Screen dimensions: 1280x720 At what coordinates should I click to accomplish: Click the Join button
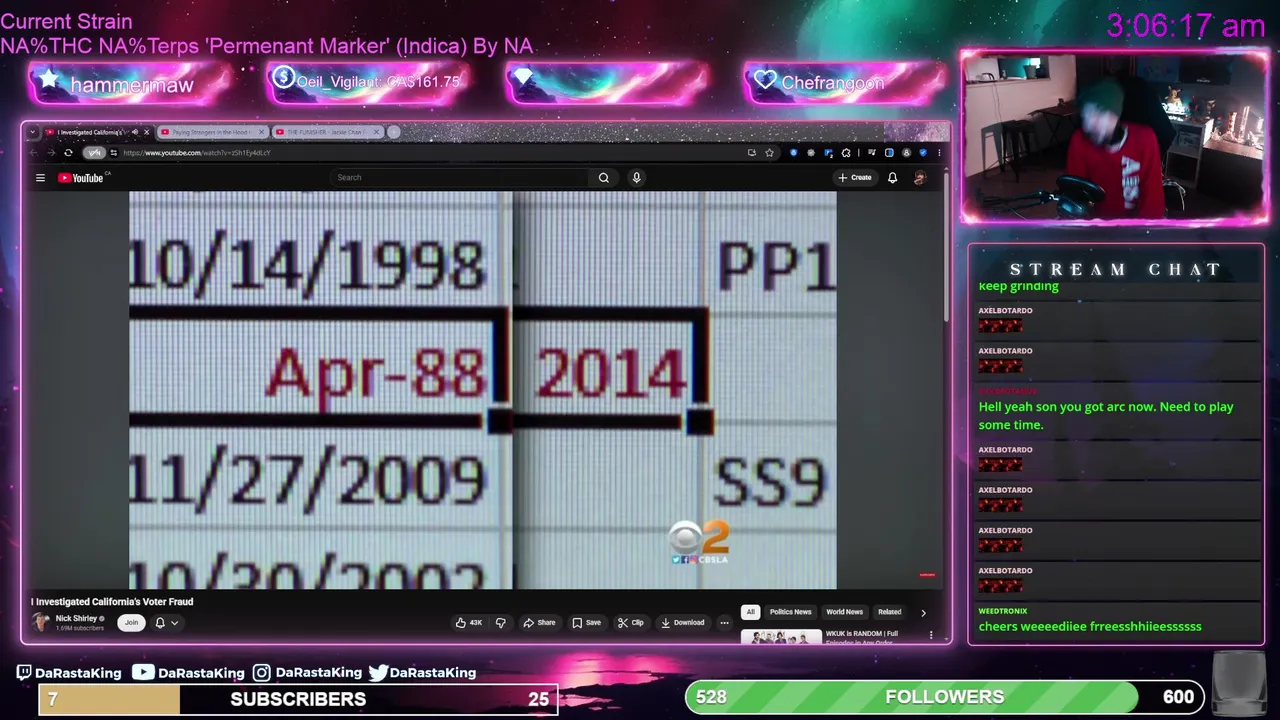pyautogui.click(x=131, y=622)
